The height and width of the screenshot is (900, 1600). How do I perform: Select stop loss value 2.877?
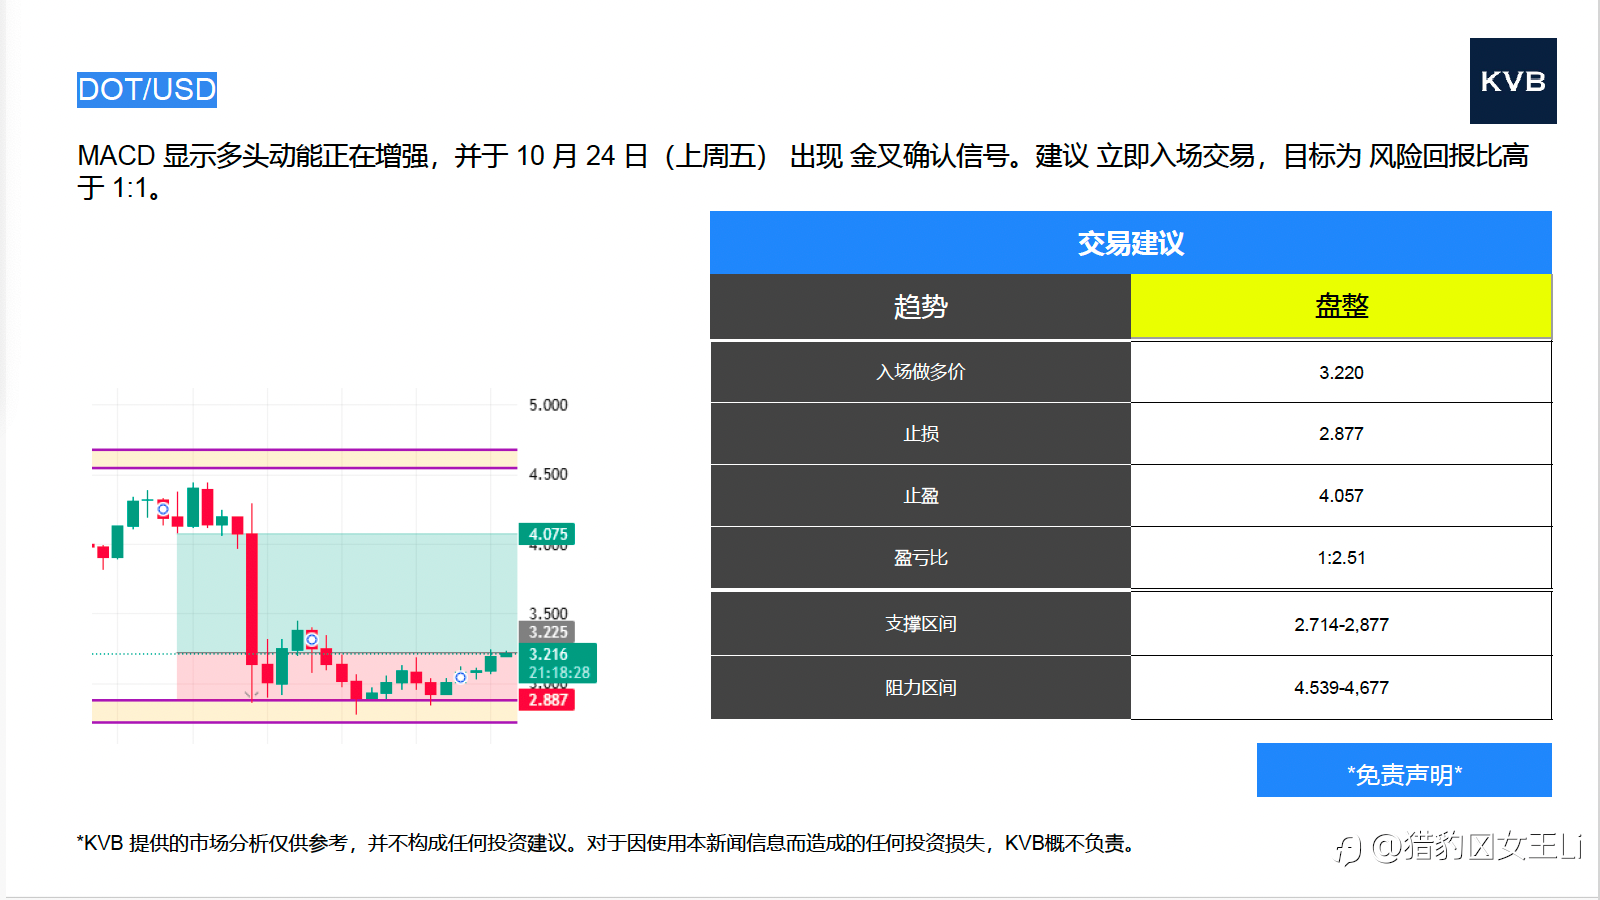tap(1341, 434)
